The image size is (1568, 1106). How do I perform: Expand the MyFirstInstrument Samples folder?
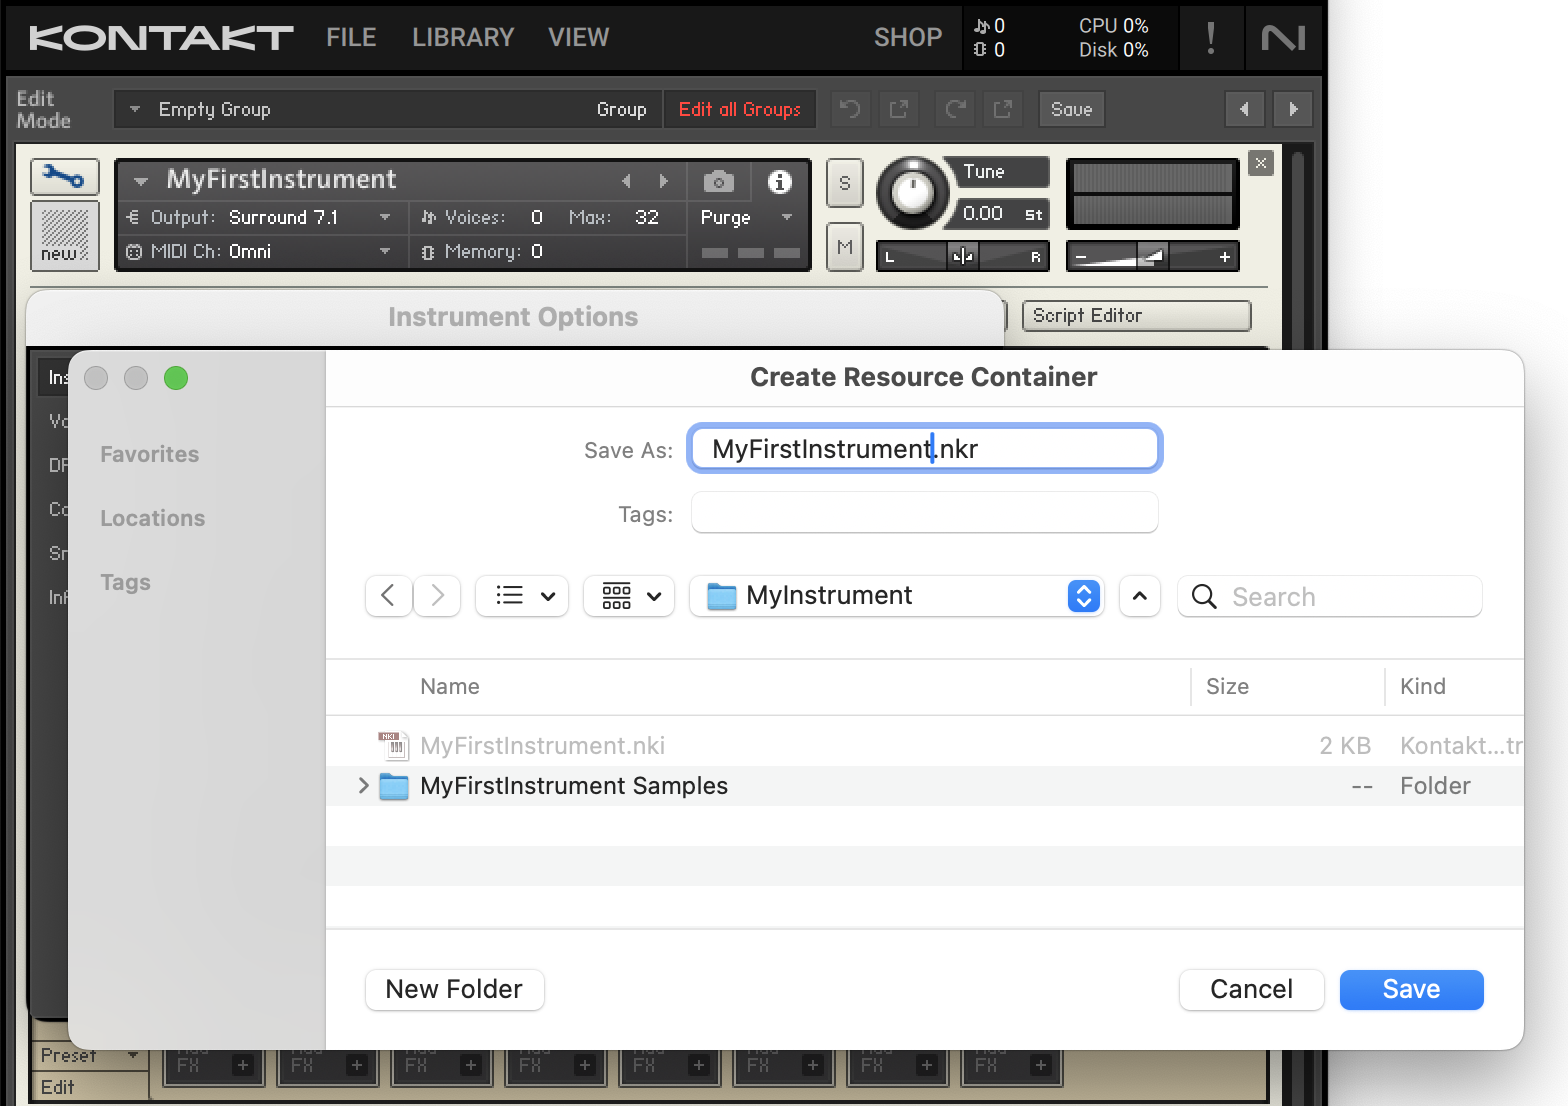point(363,786)
